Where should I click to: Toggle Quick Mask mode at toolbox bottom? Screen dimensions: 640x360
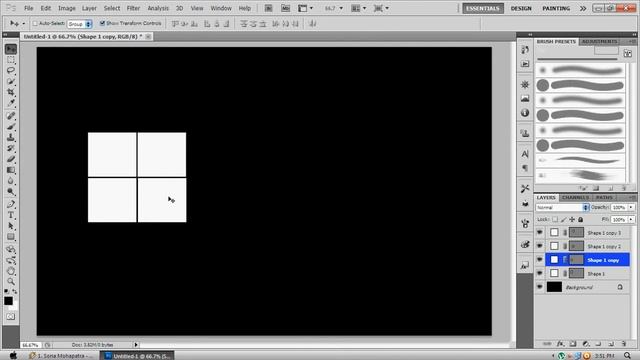pyautogui.click(x=11, y=317)
